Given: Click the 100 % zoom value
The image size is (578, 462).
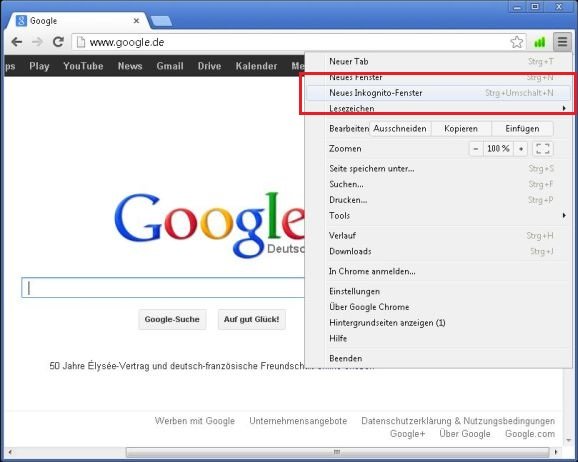Looking at the screenshot, I should coord(498,149).
